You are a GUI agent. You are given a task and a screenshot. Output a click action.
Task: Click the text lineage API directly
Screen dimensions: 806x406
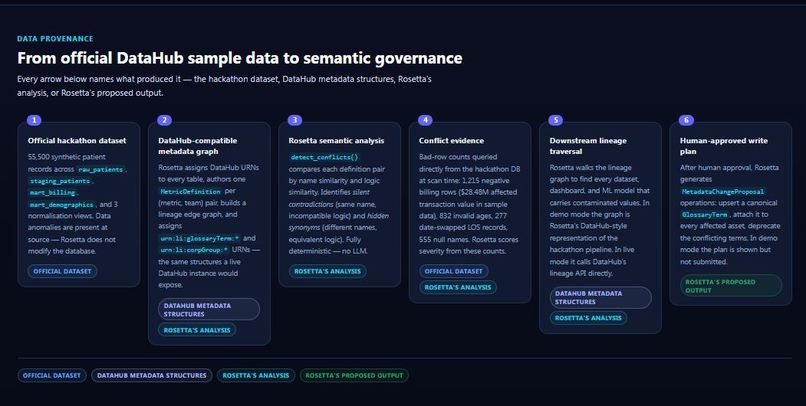(x=581, y=273)
